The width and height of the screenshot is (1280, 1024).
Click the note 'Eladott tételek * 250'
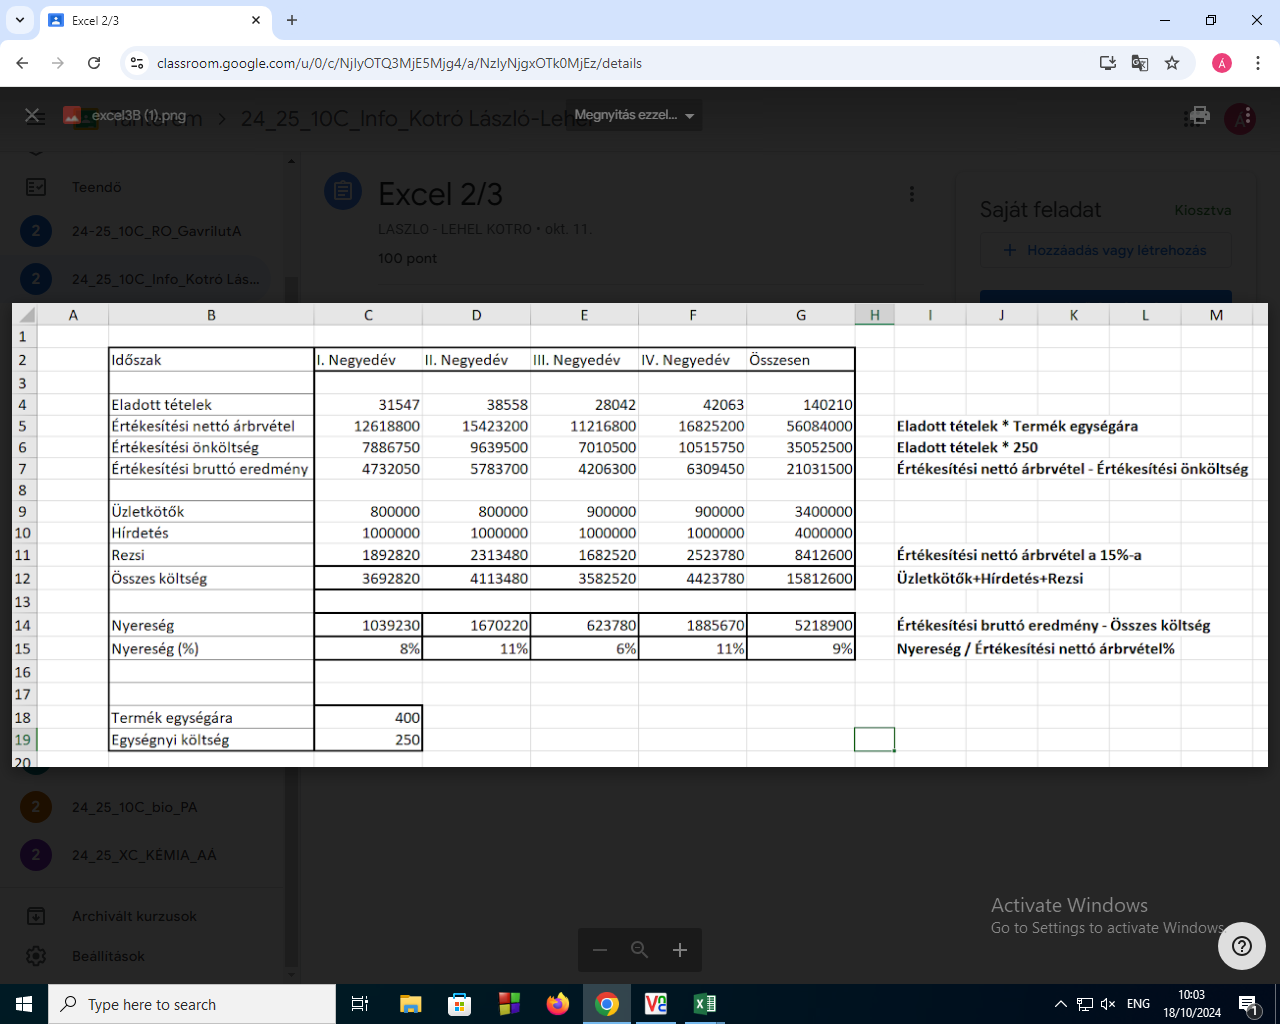(x=967, y=448)
